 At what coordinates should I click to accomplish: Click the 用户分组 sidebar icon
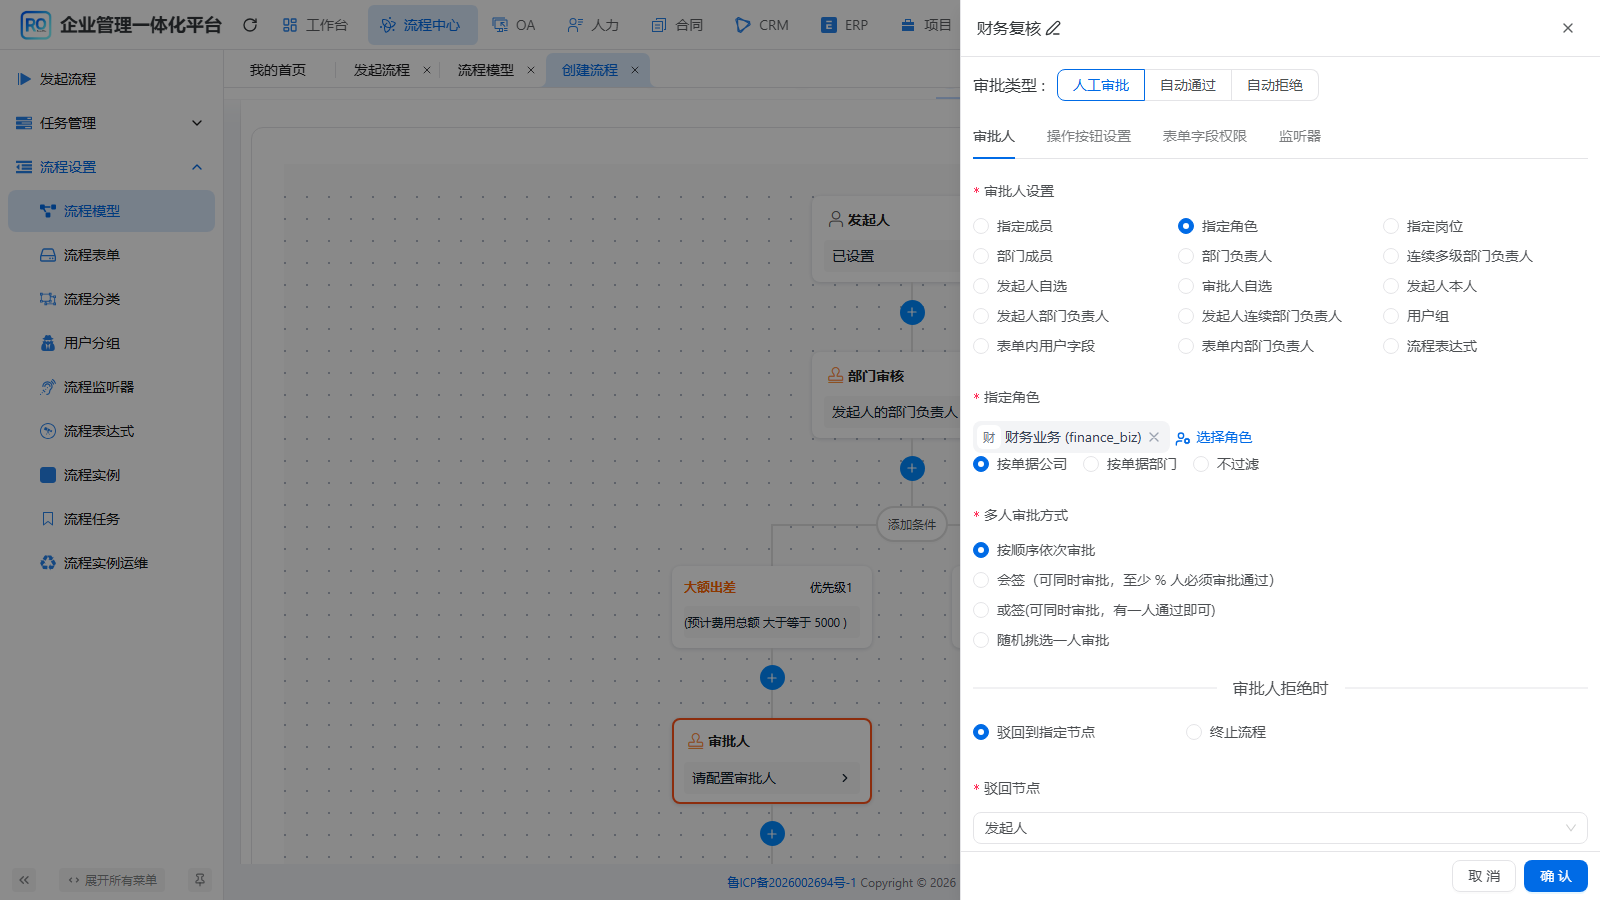click(48, 343)
